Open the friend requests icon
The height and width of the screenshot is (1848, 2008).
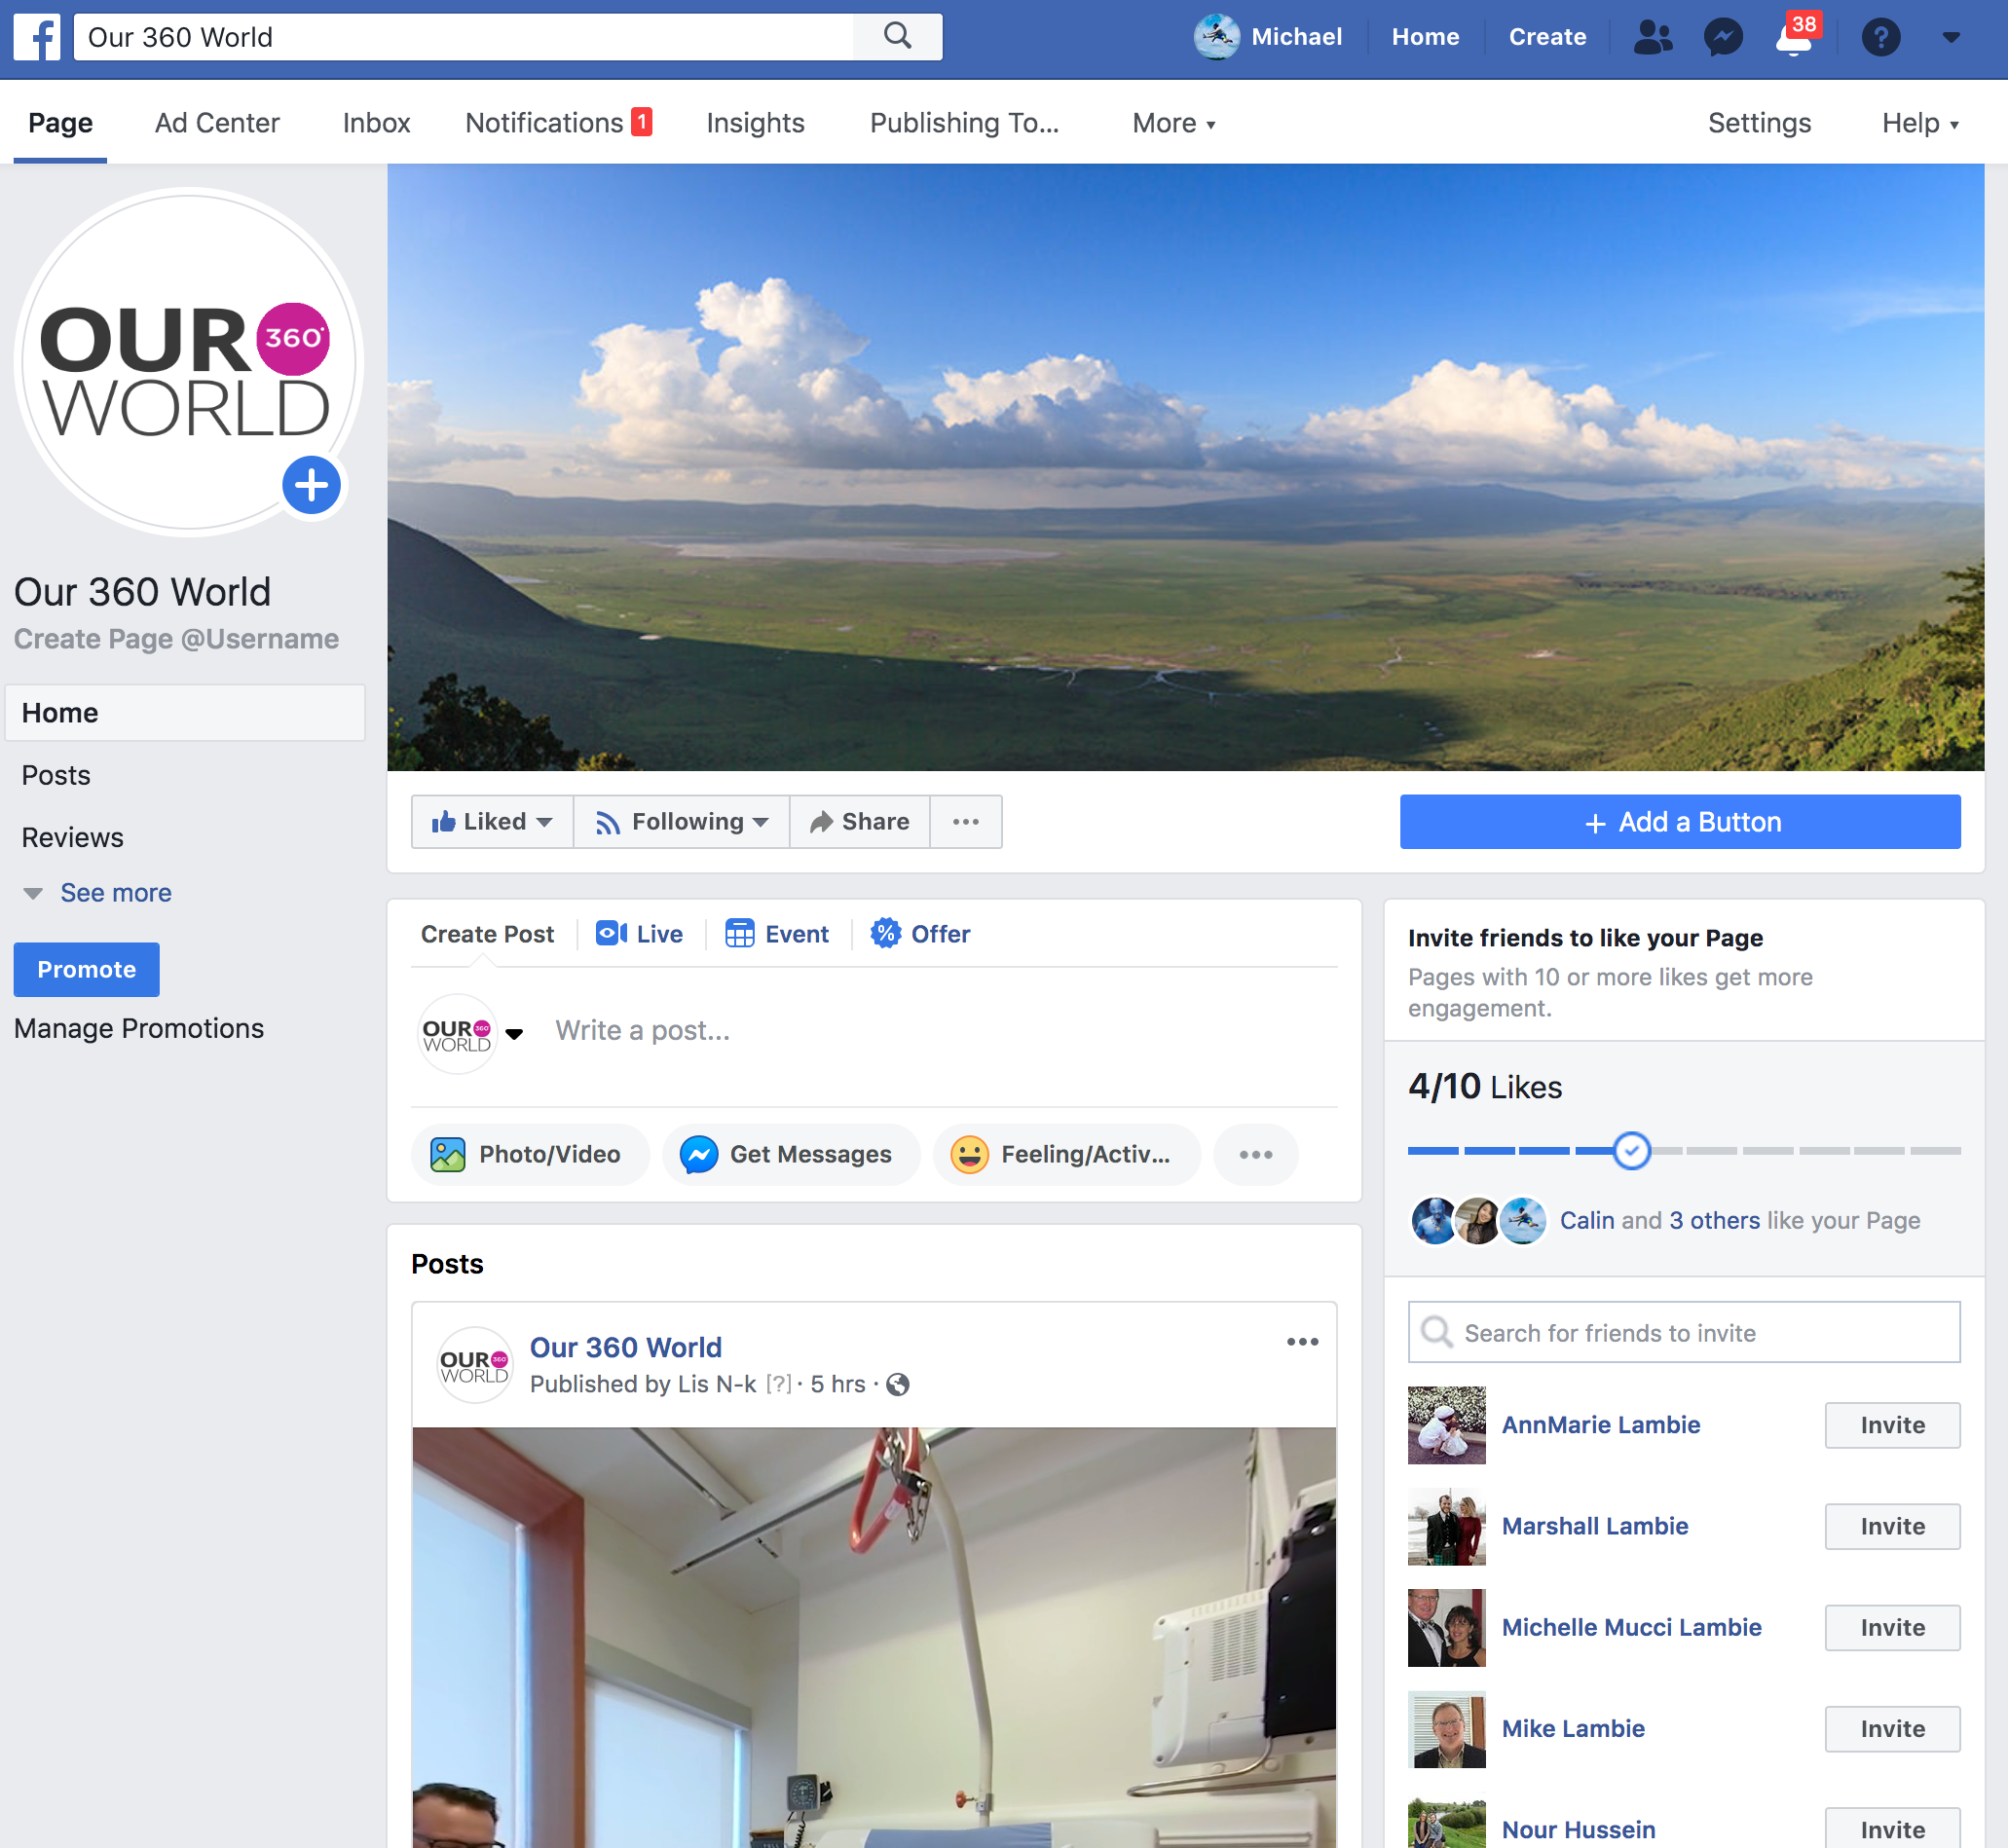click(1652, 37)
